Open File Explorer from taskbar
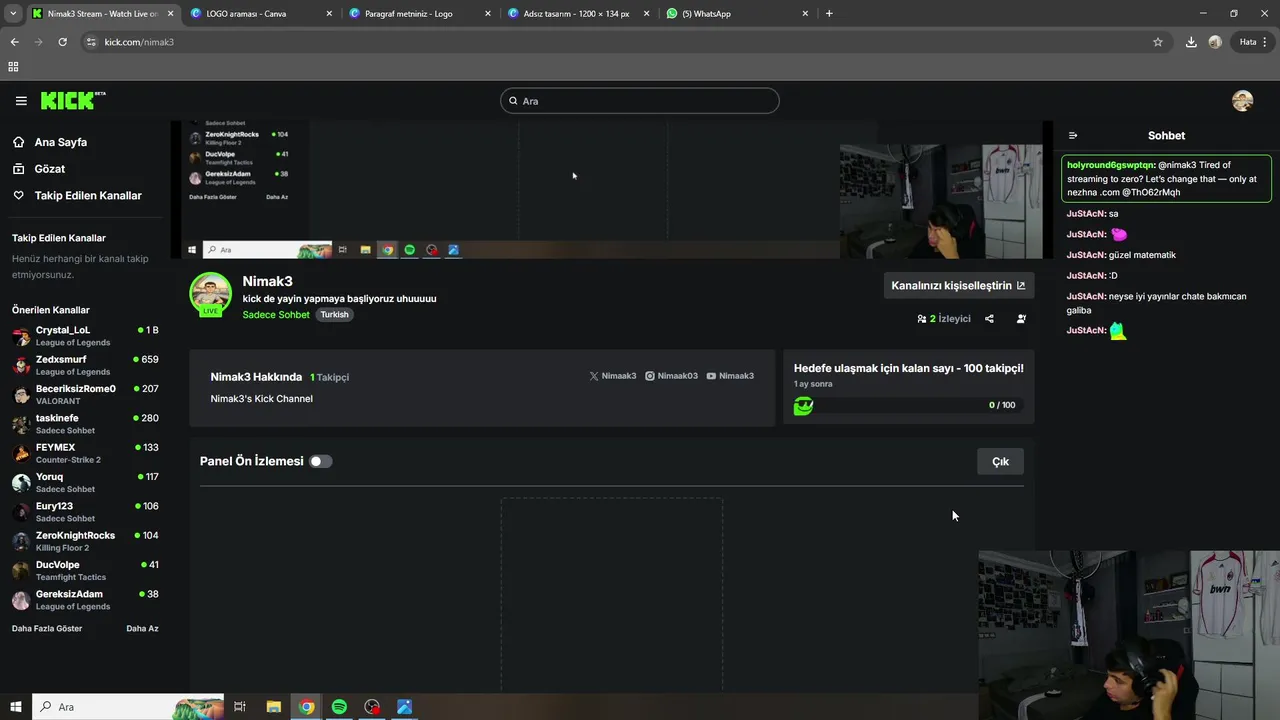The image size is (1280, 720). (x=273, y=707)
